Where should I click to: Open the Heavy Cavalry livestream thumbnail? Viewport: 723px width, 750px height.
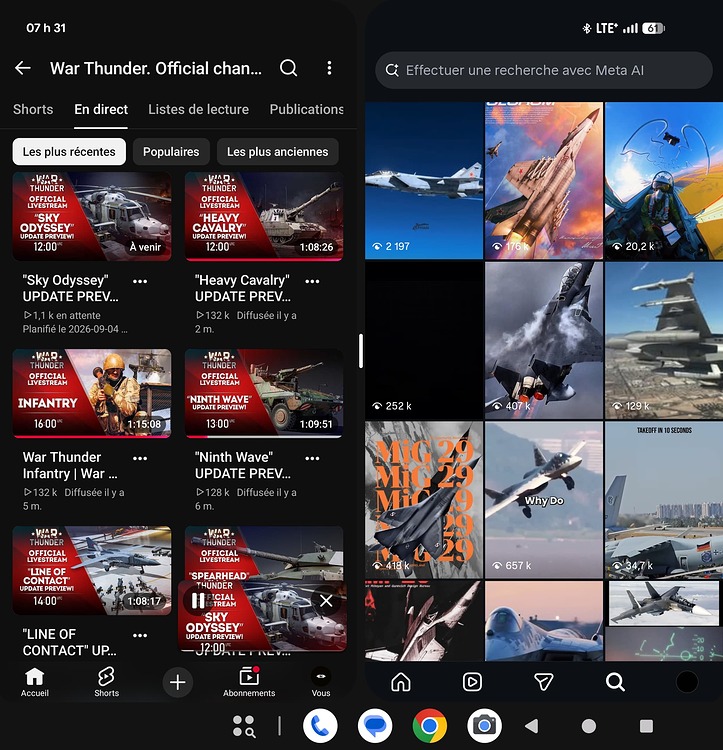264,217
